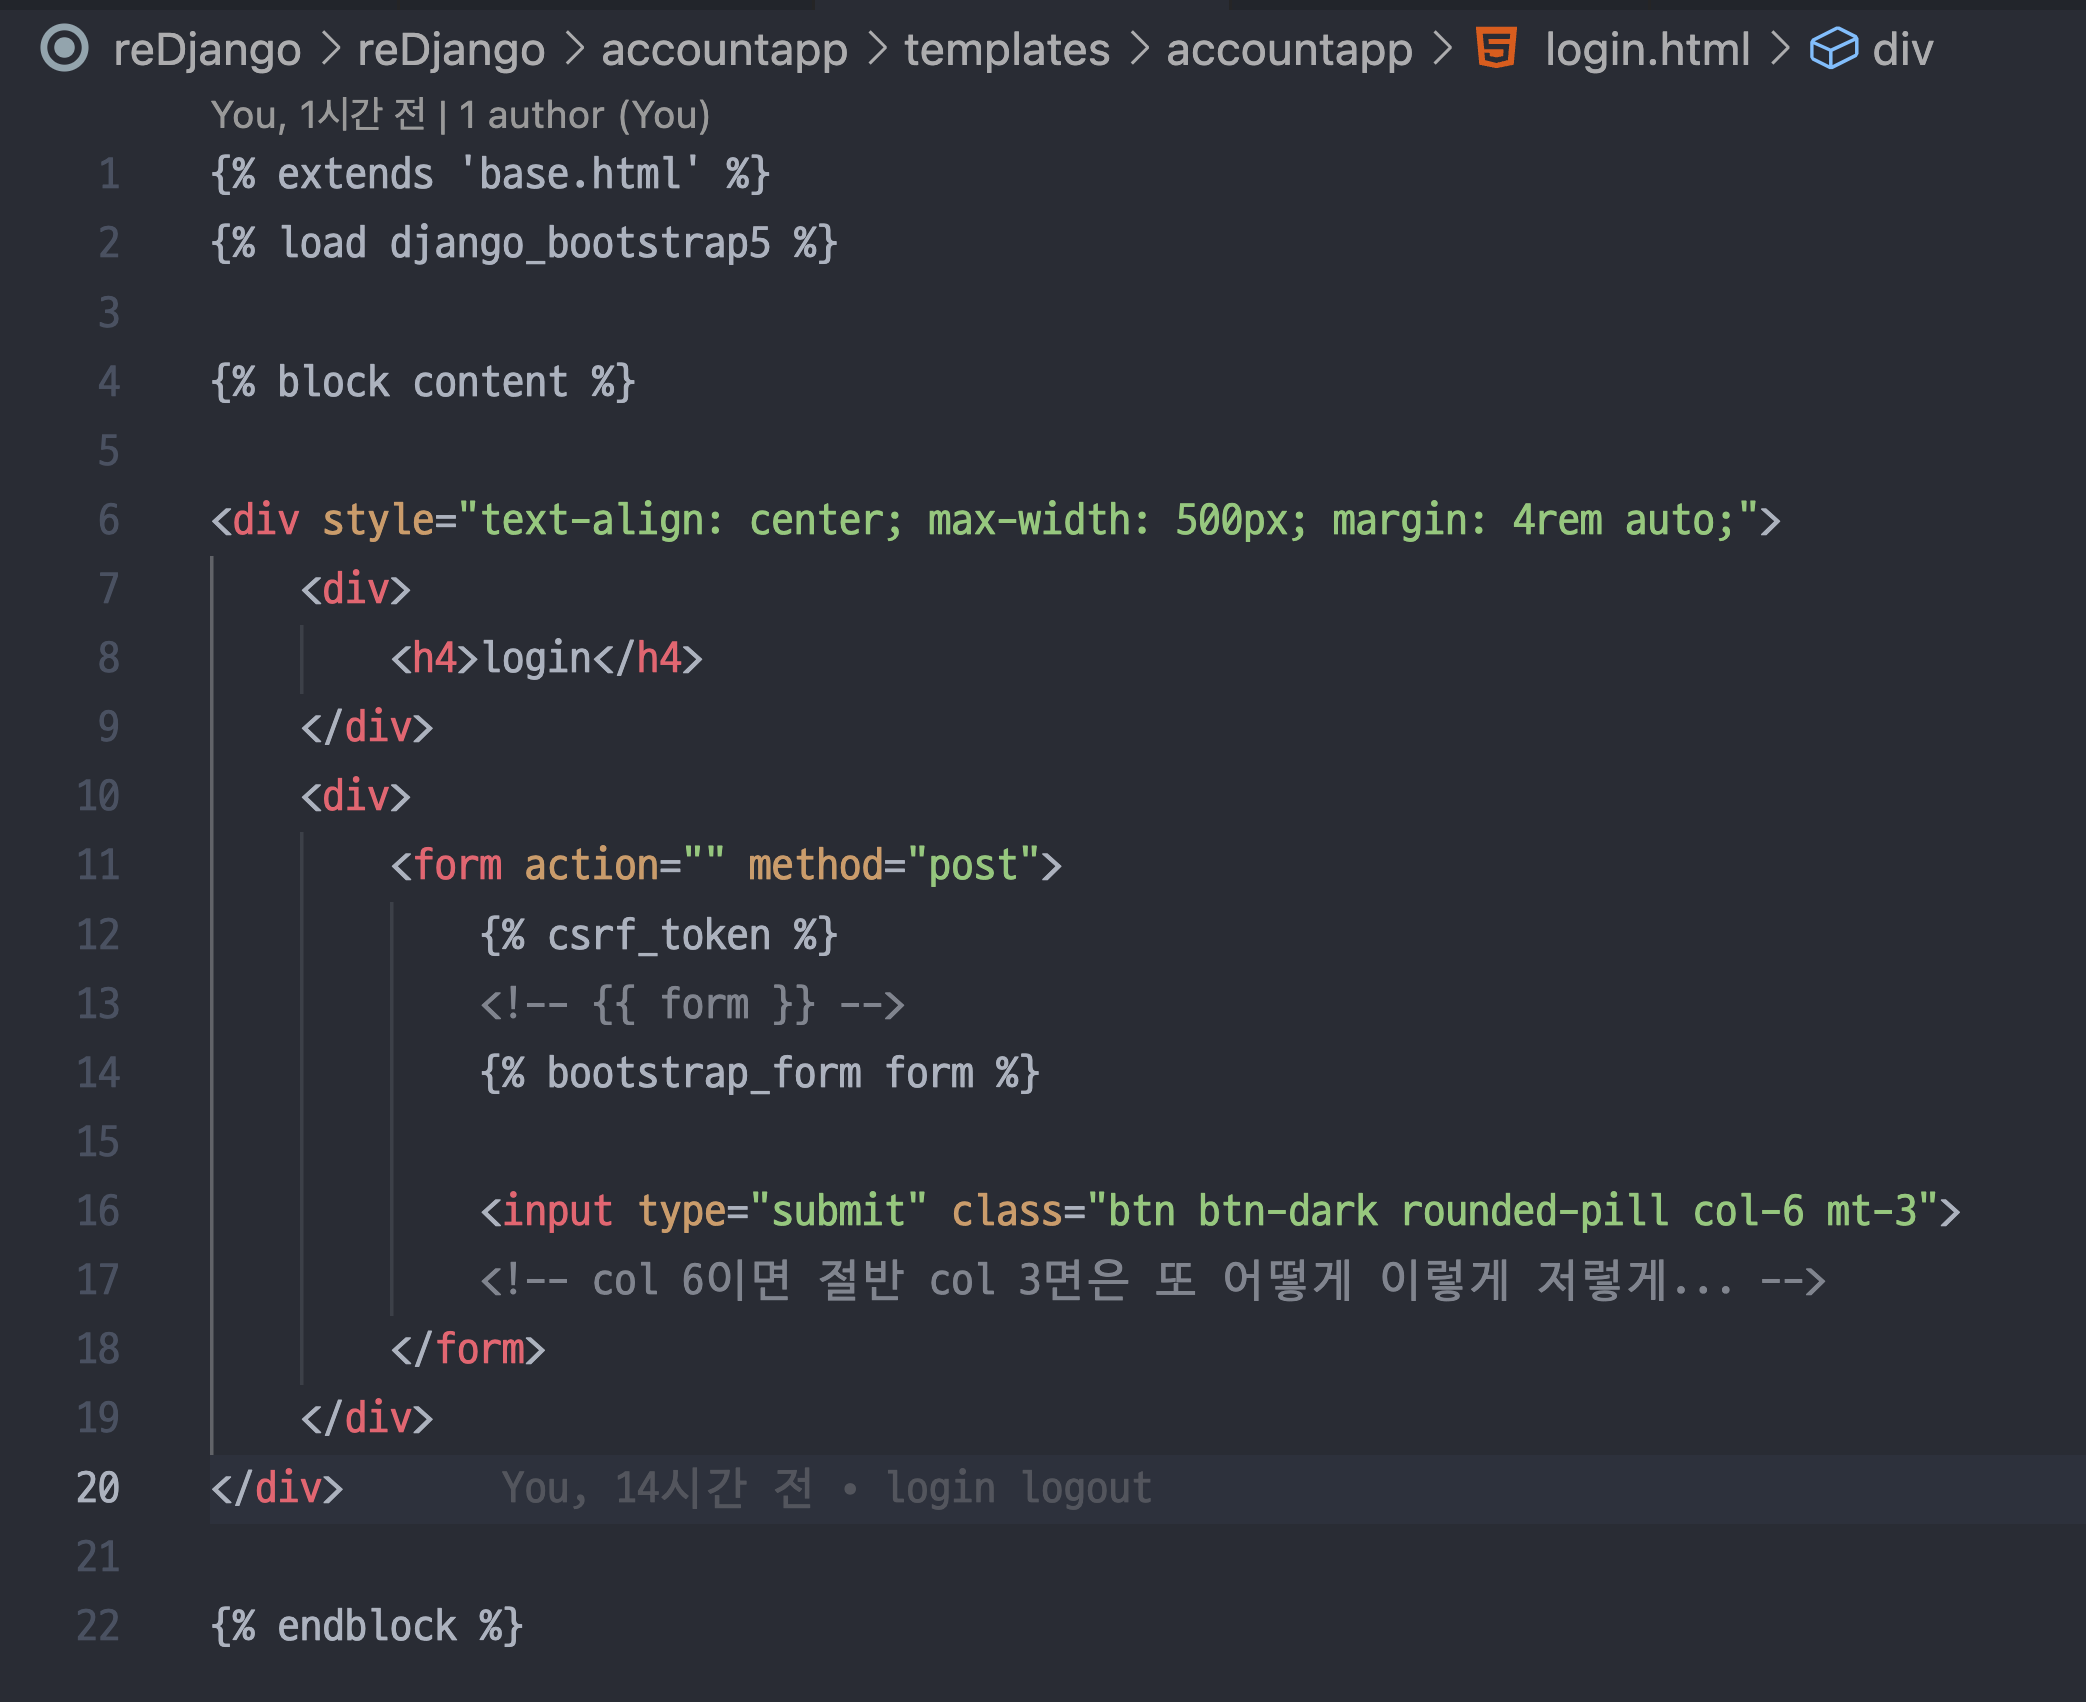The width and height of the screenshot is (2086, 1702).
Task: Open the accountapp breadcrumb after templates
Action: [1289, 49]
